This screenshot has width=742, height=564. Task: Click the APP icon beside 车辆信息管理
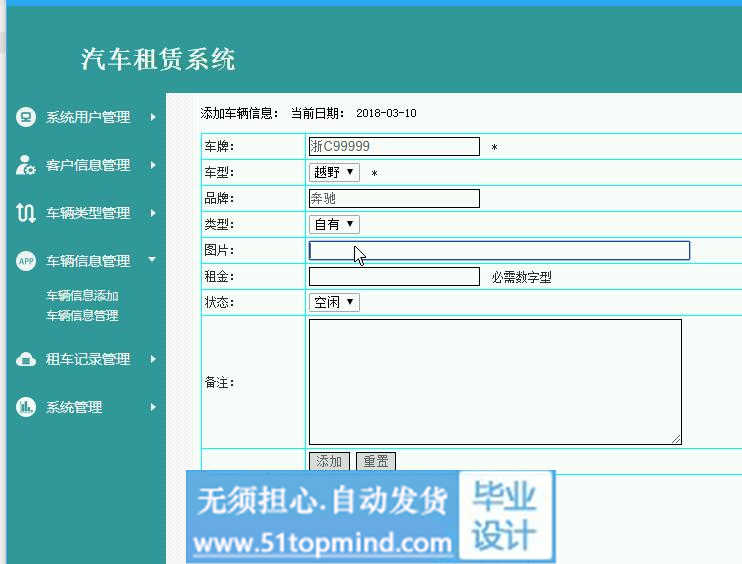26,261
